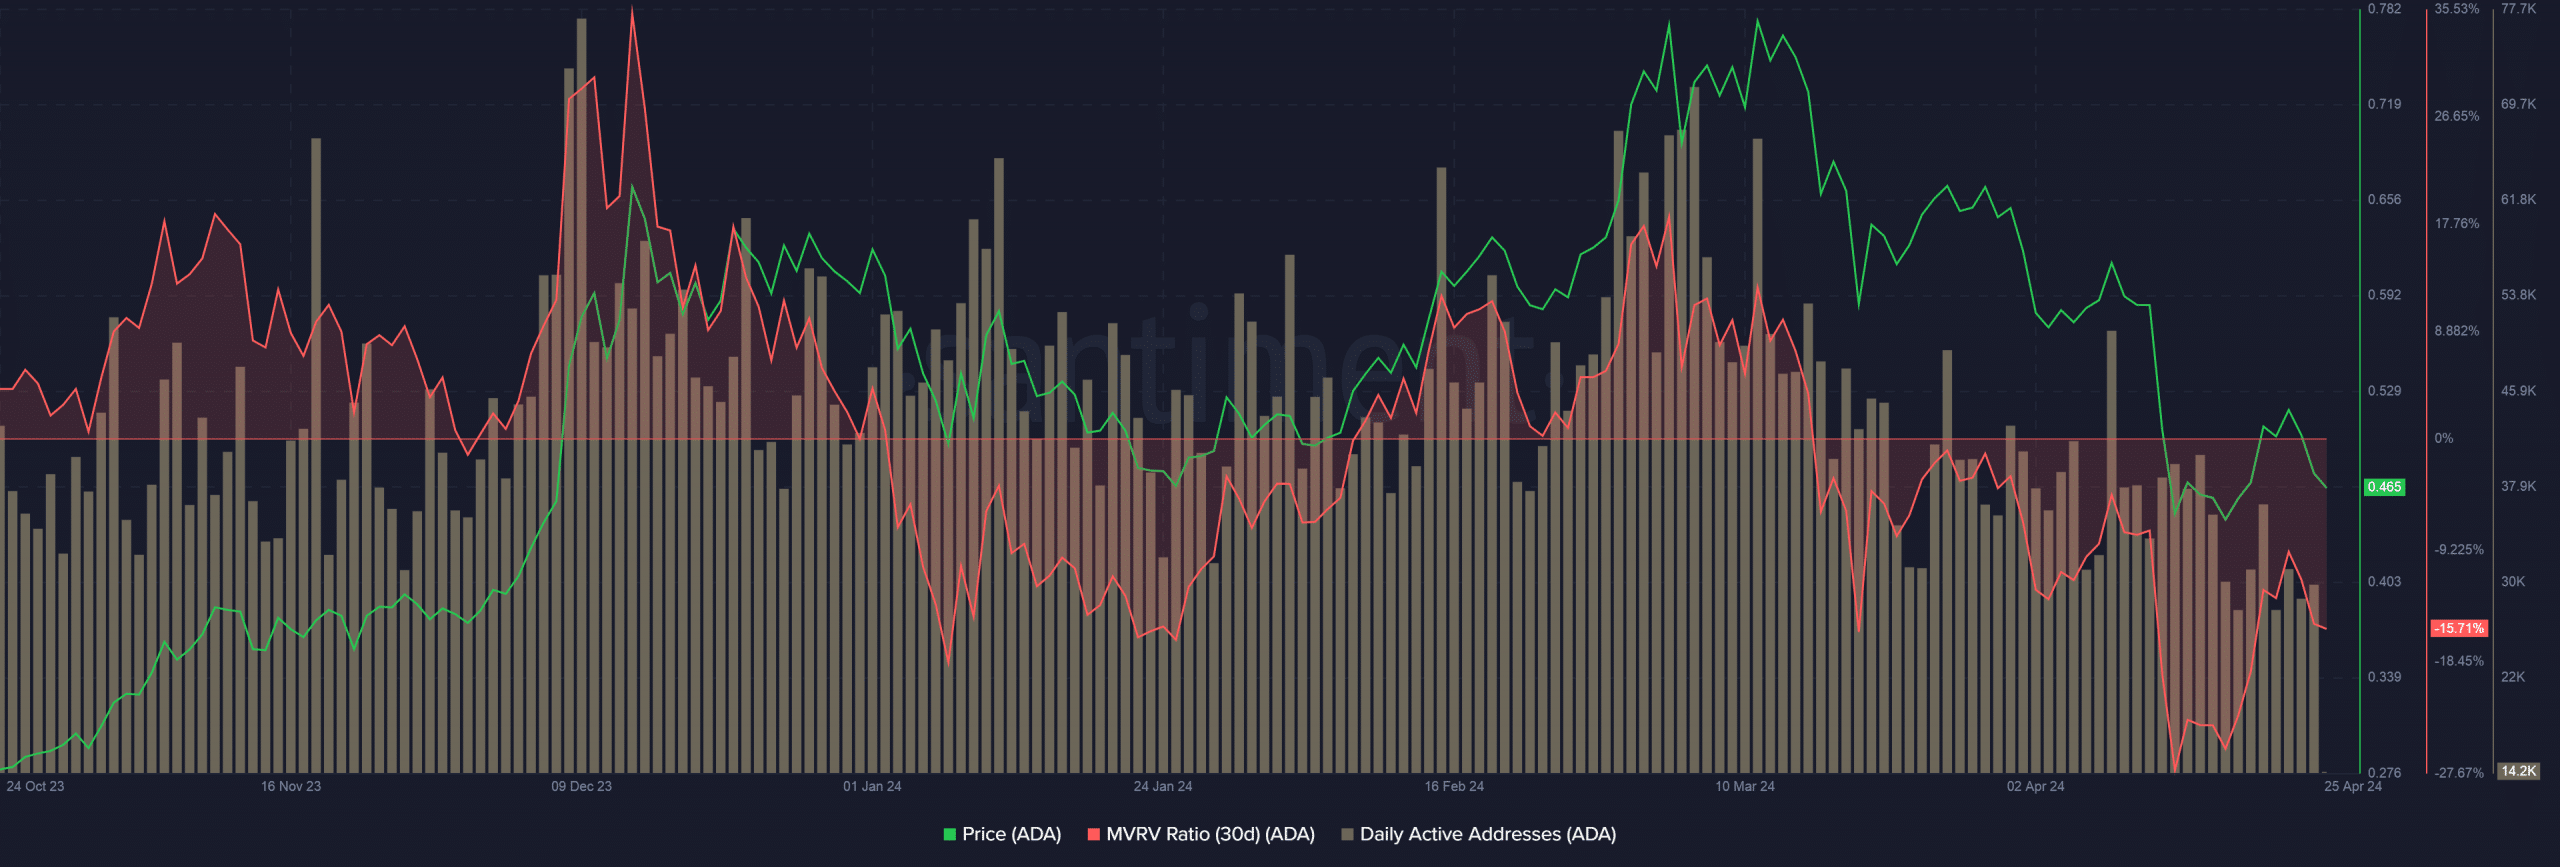This screenshot has width=2560, height=867.
Task: Click the 0.592 price axis value
Action: (2384, 295)
